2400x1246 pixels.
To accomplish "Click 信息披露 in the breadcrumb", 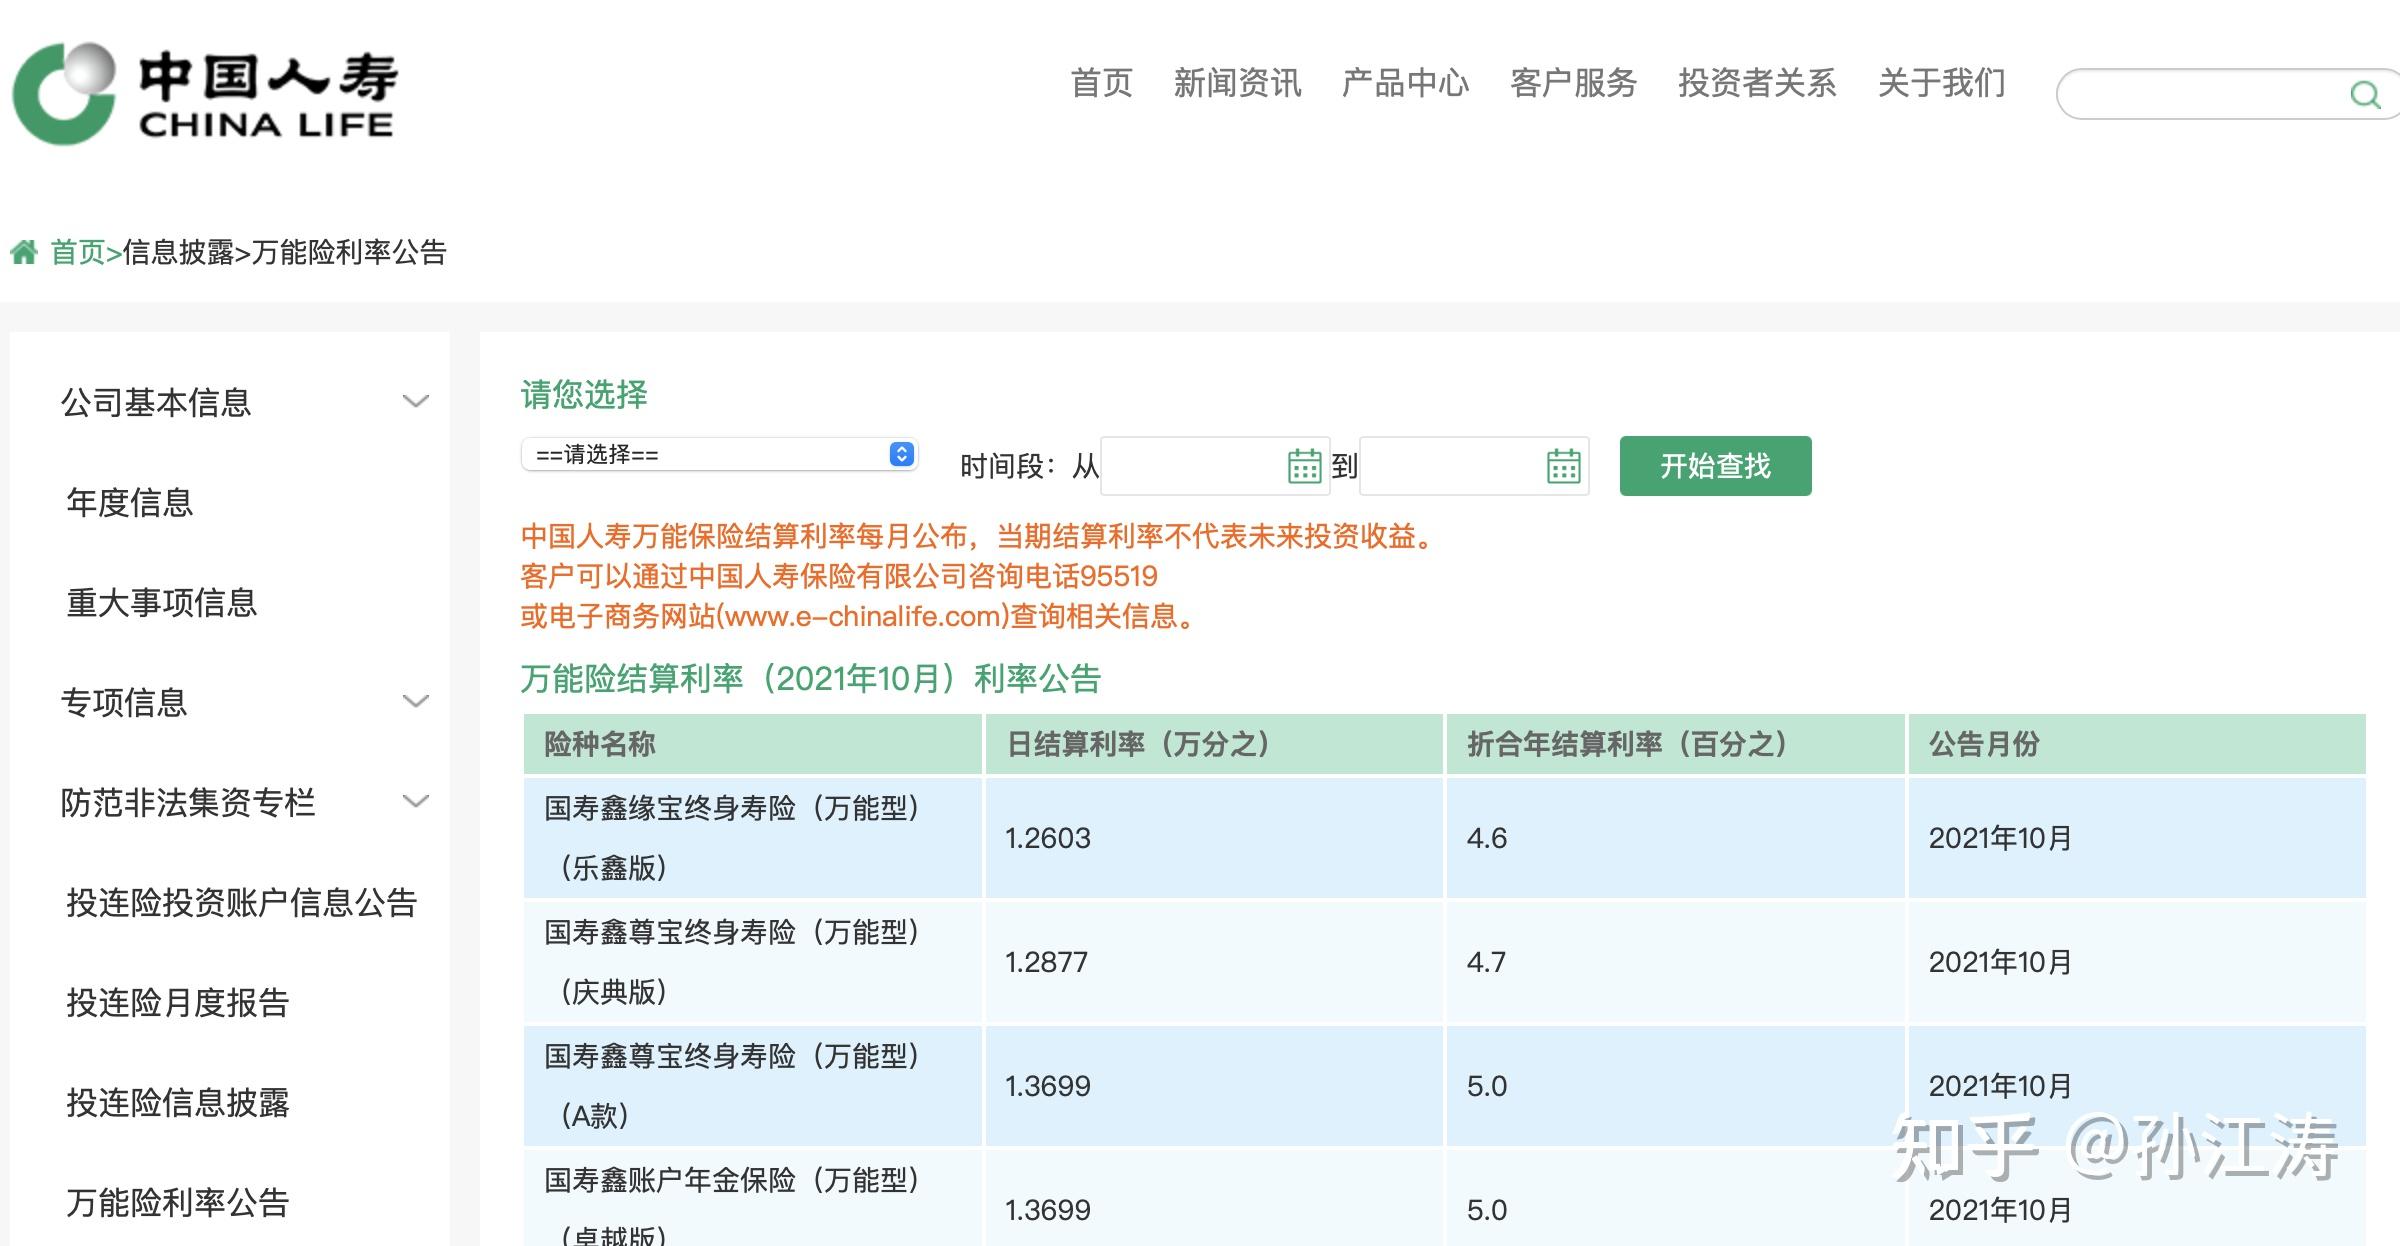I will tap(178, 252).
